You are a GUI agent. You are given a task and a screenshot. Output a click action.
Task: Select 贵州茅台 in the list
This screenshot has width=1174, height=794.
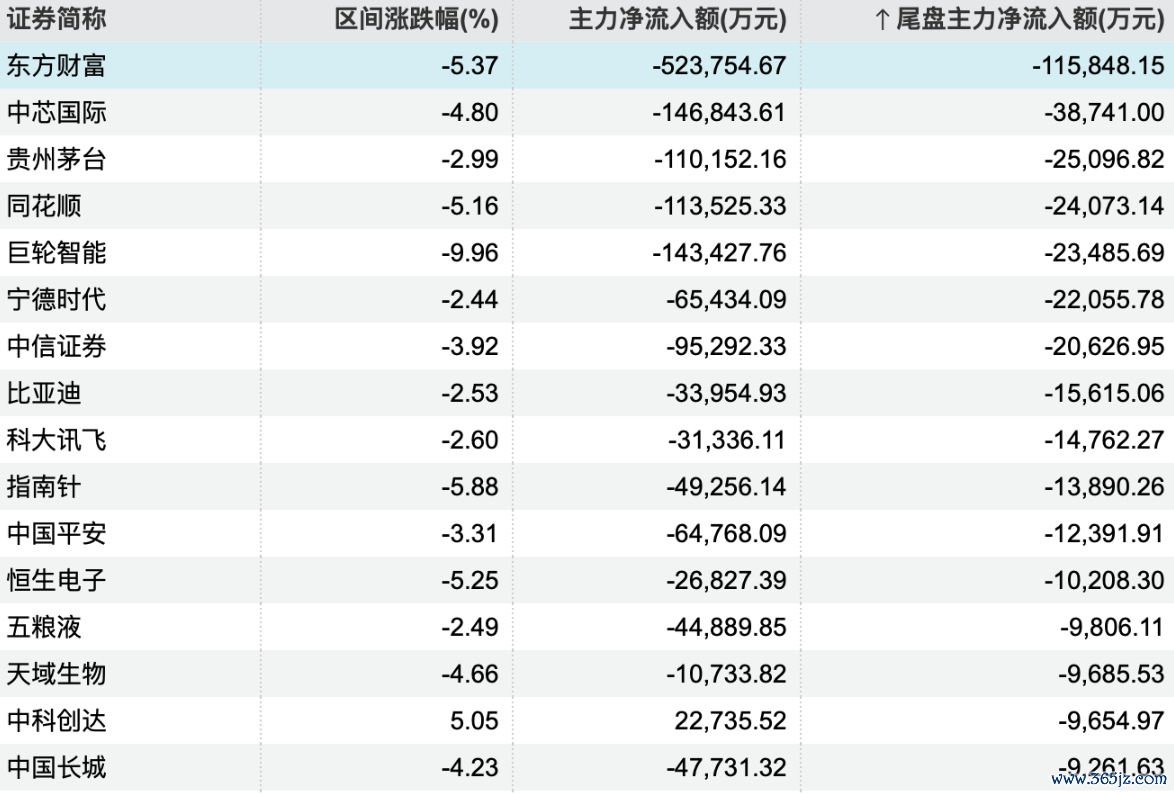coord(57,159)
